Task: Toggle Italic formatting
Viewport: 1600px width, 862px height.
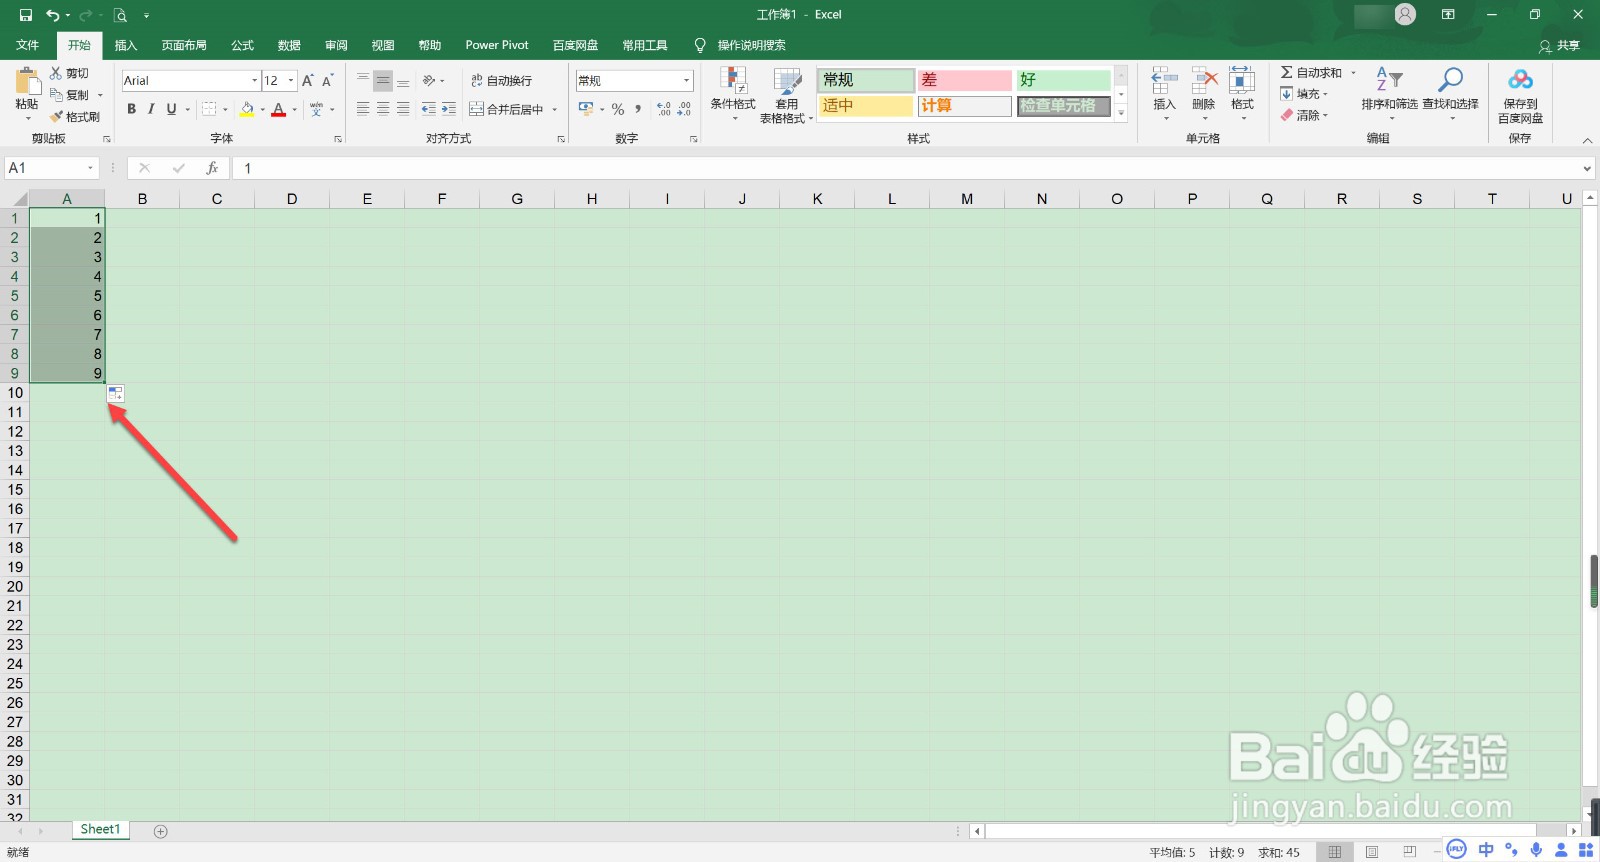Action: (x=151, y=109)
